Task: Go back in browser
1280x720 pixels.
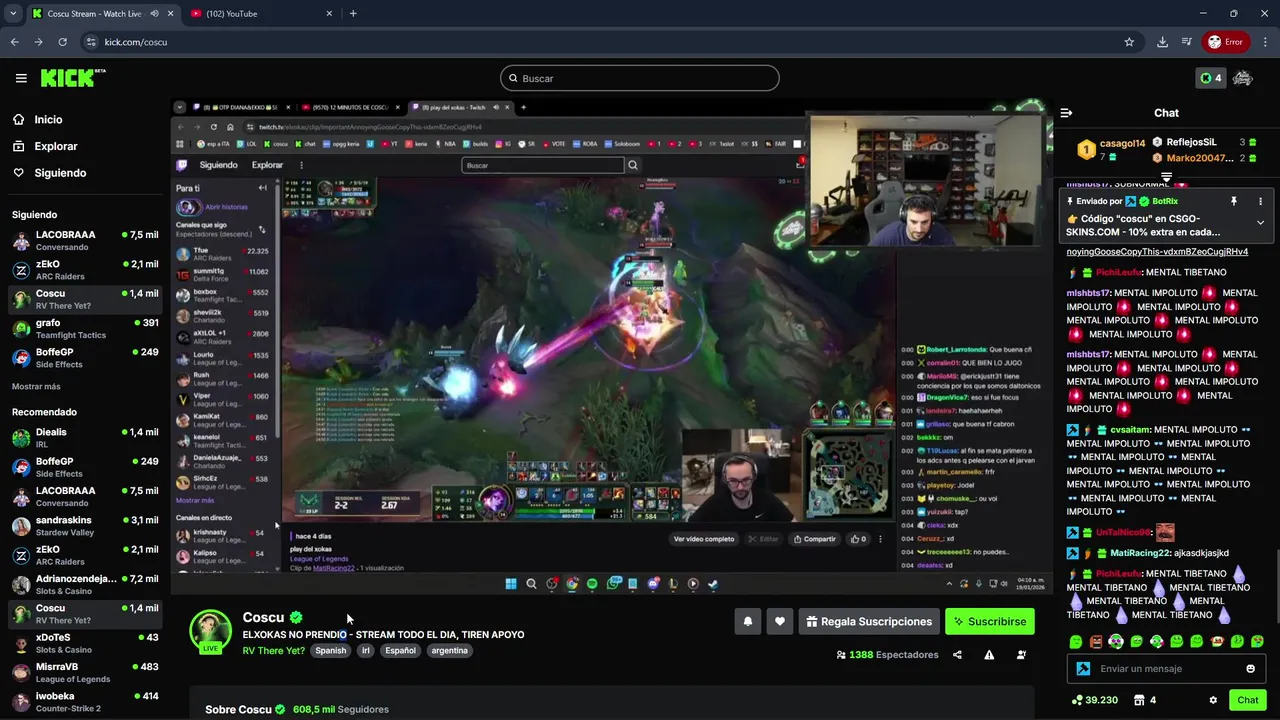Action: pos(14,42)
